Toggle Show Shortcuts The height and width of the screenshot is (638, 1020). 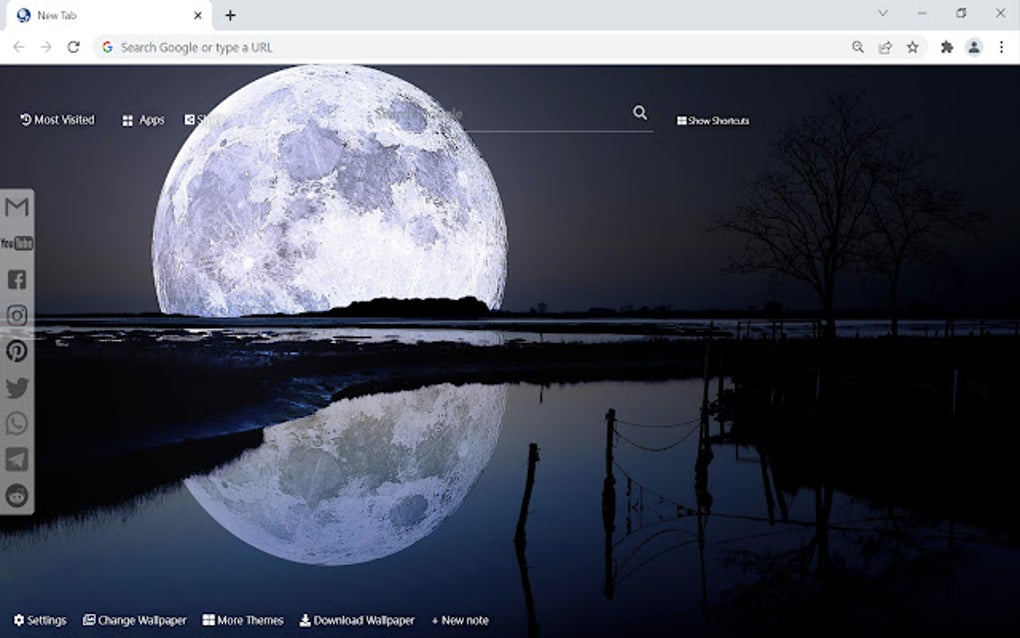click(712, 120)
